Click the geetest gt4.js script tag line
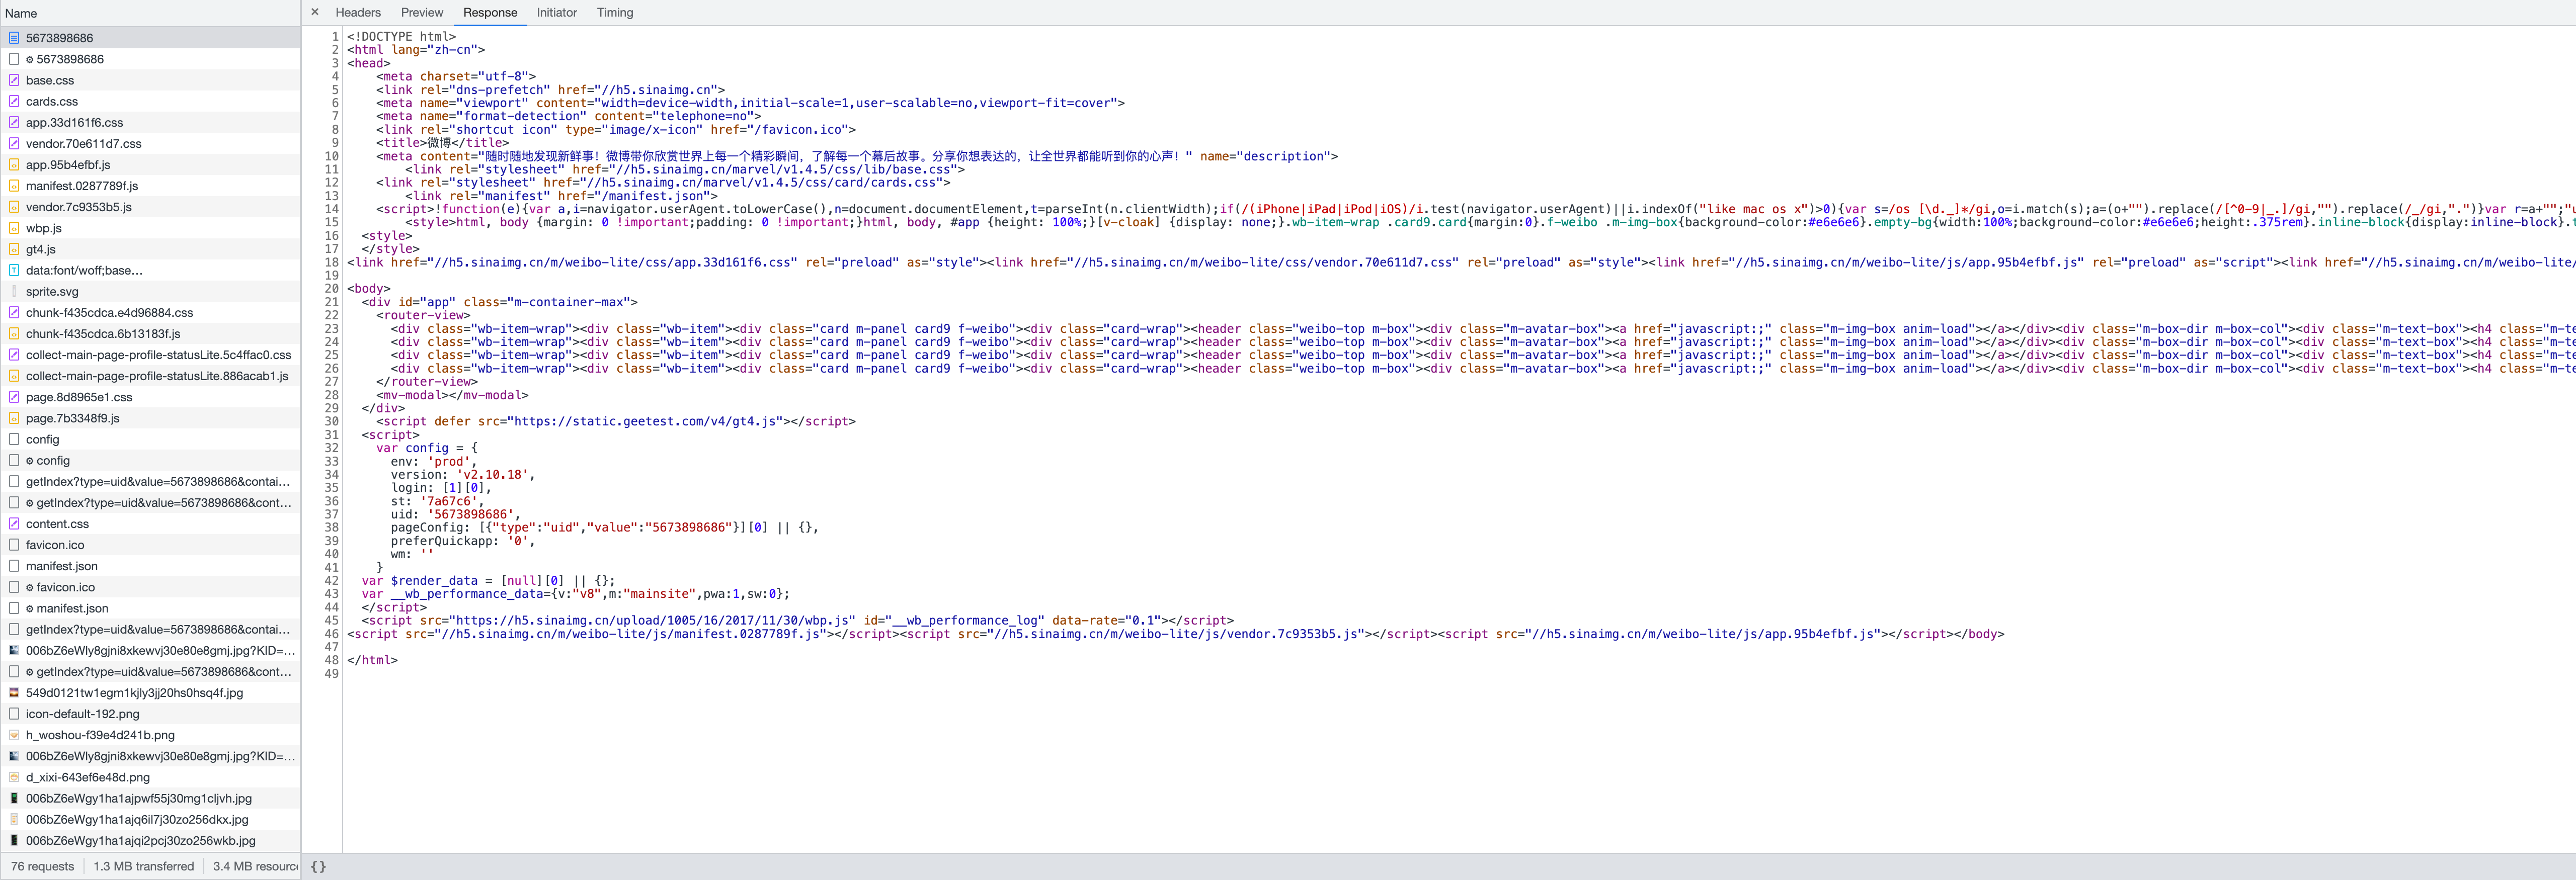The image size is (2576, 880). coord(616,421)
